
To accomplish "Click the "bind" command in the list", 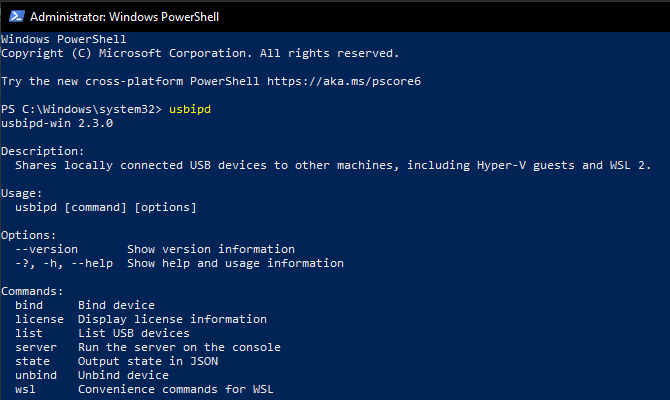I will point(29,305).
